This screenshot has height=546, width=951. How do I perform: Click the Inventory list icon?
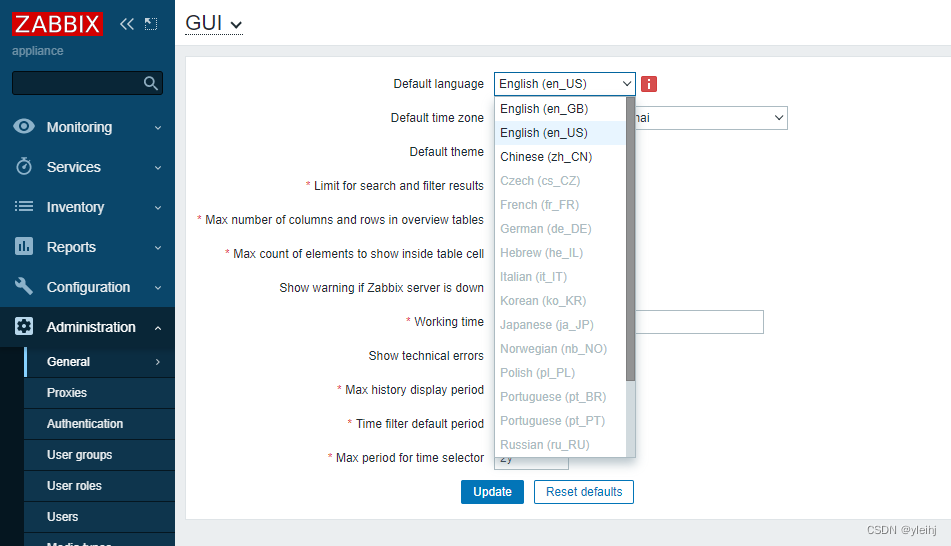24,207
